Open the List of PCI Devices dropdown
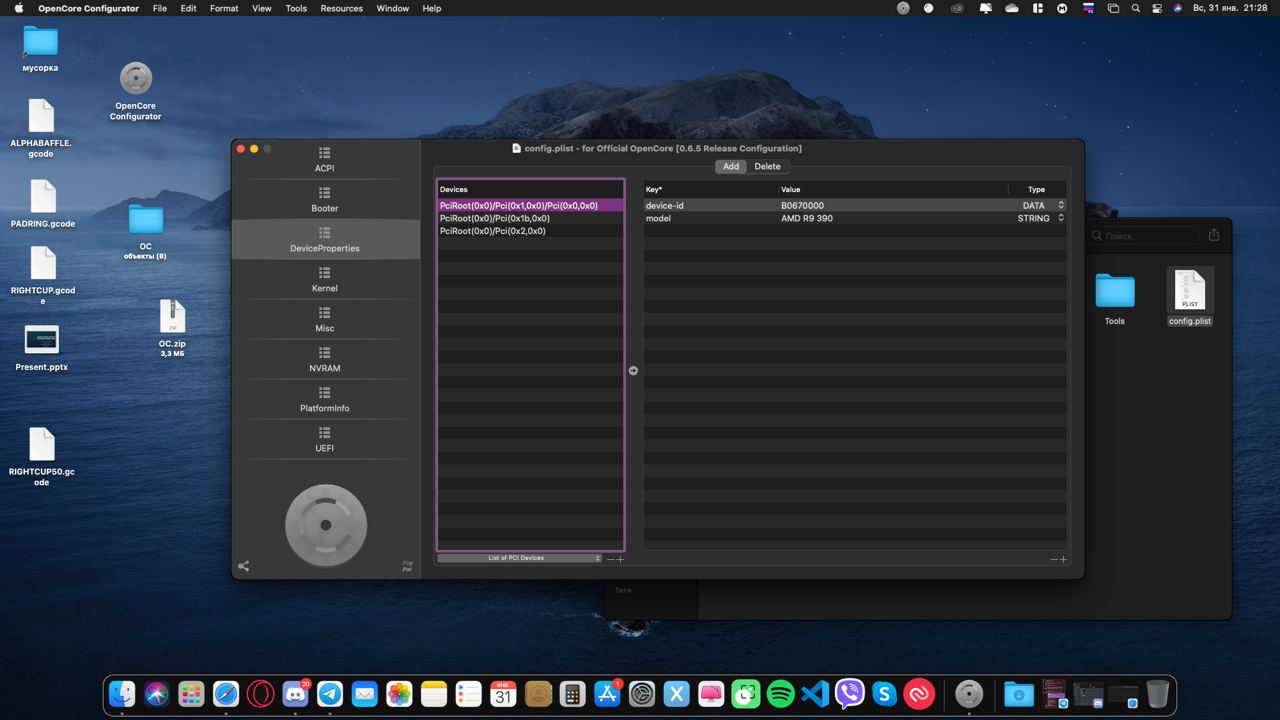Image resolution: width=1280 pixels, height=720 pixels. tap(519, 558)
